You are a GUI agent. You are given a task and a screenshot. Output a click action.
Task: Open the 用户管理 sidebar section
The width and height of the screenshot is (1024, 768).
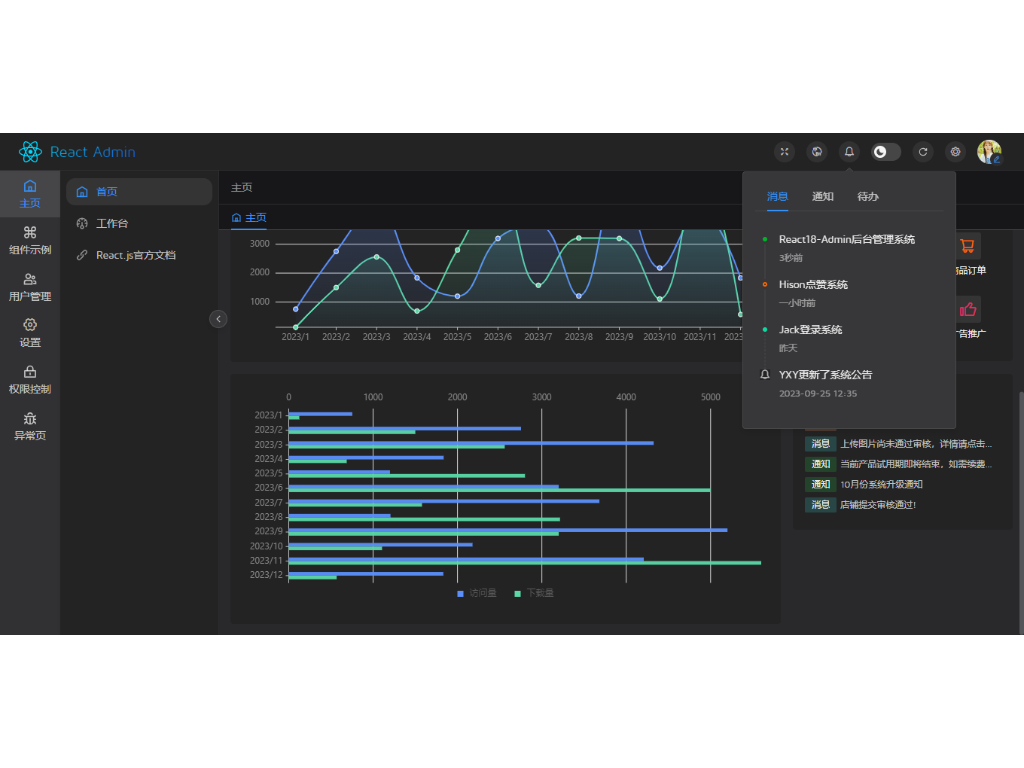click(30, 287)
